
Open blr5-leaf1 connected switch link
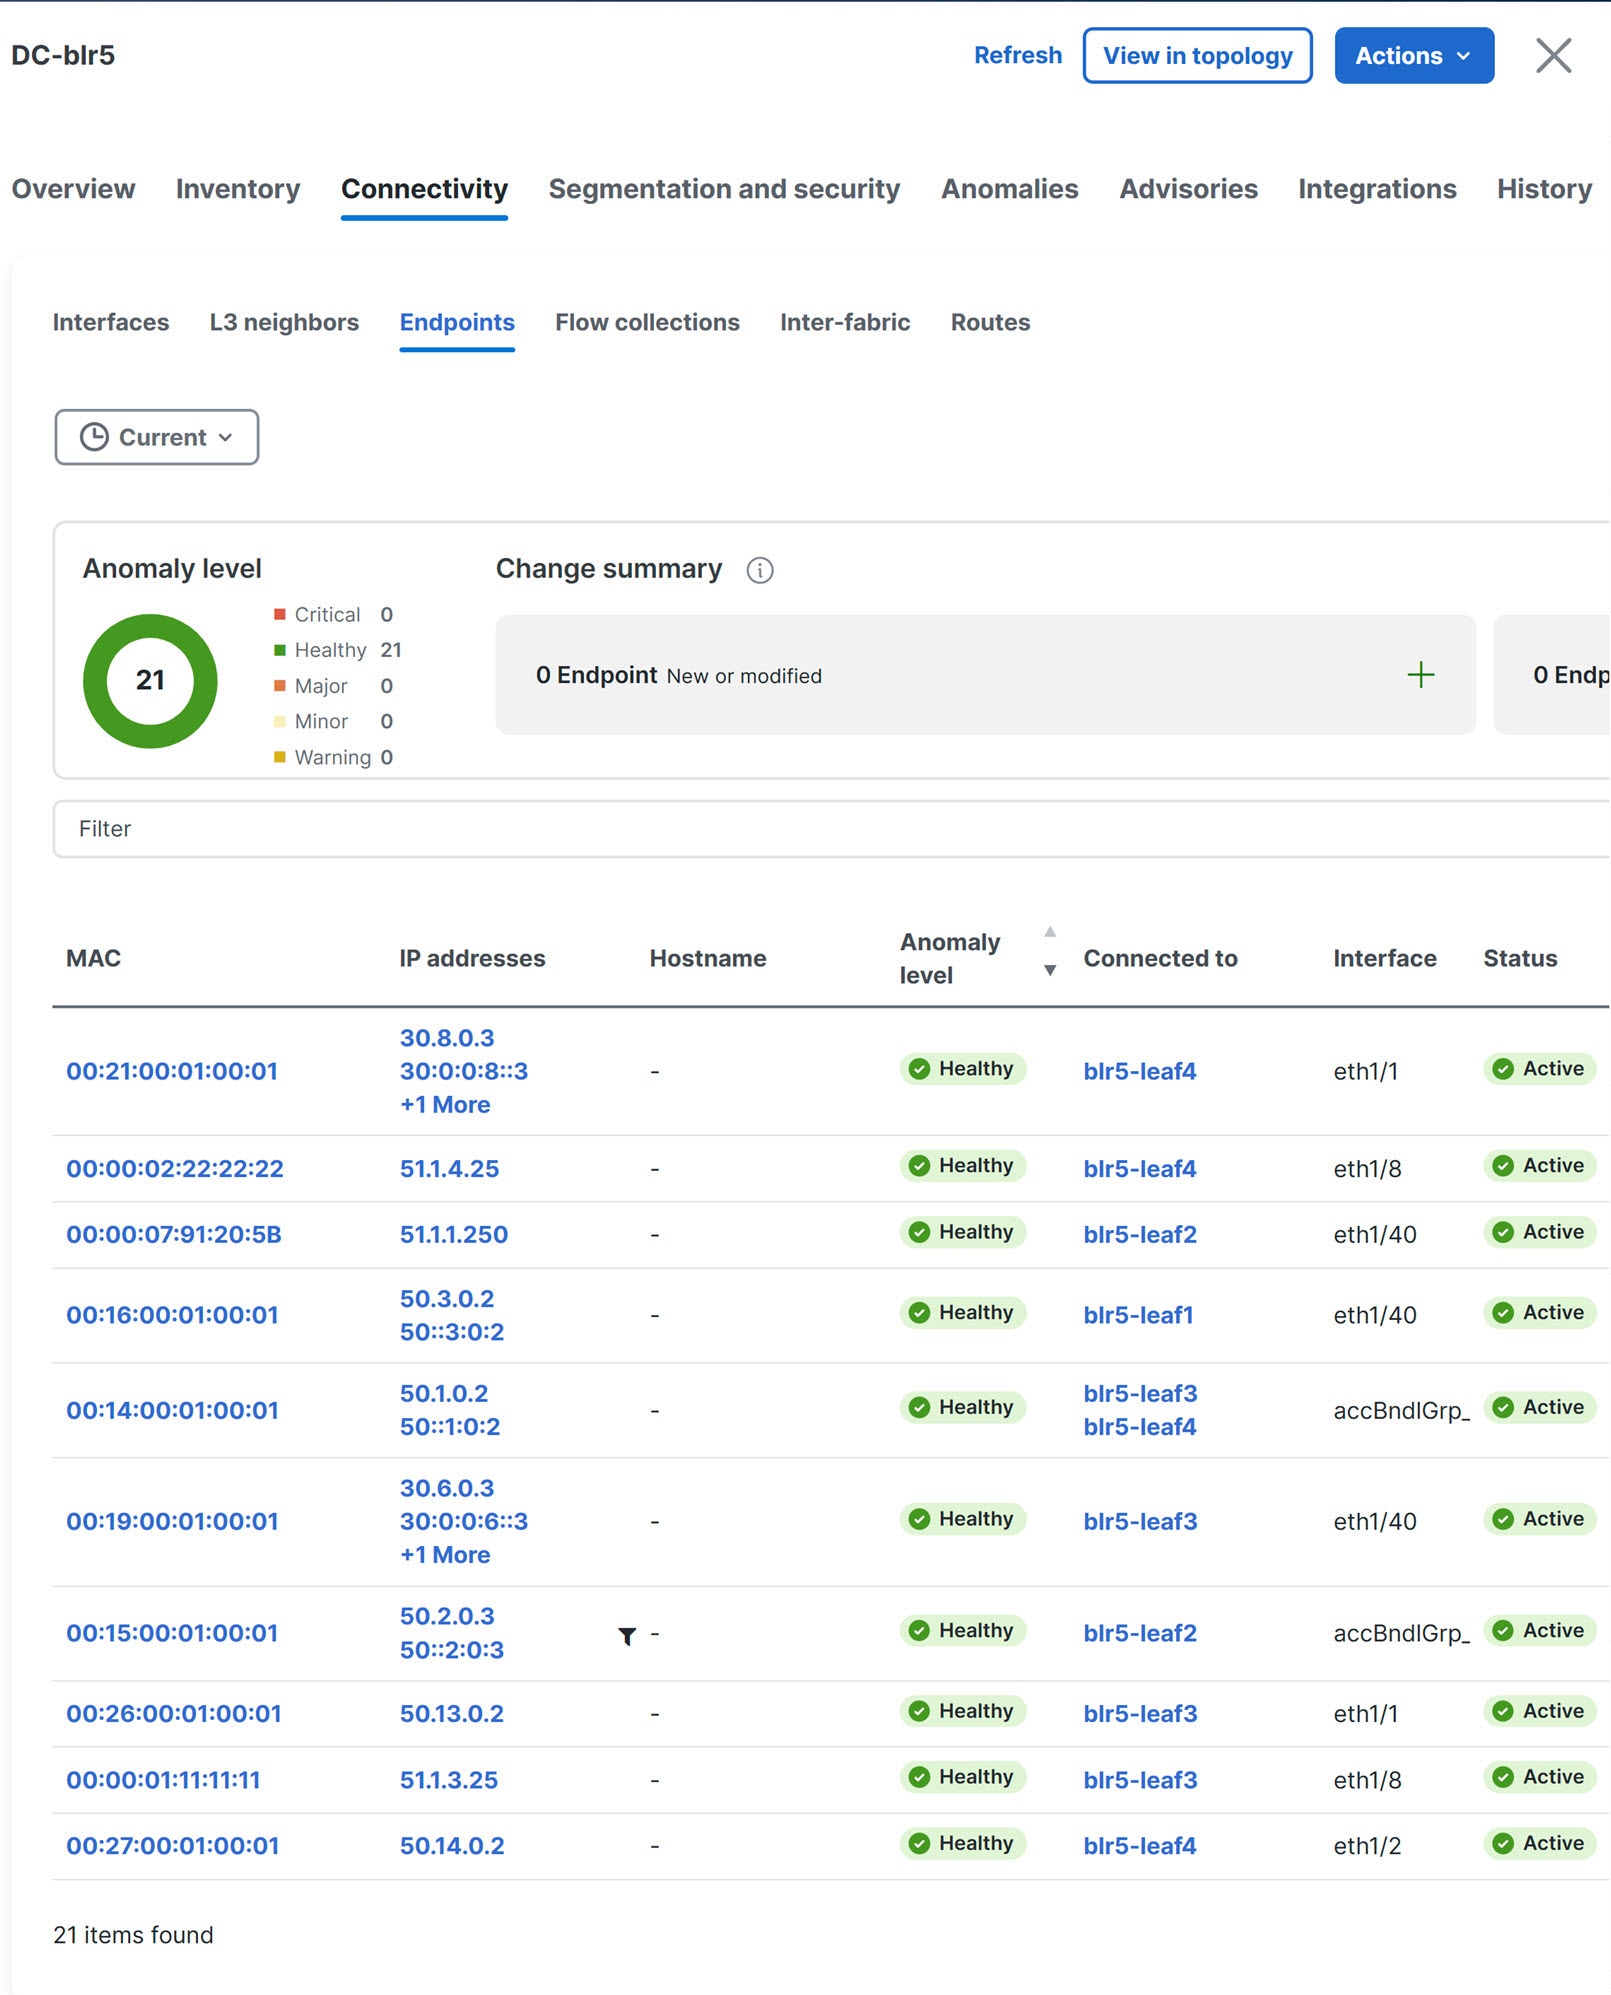click(x=1138, y=1315)
